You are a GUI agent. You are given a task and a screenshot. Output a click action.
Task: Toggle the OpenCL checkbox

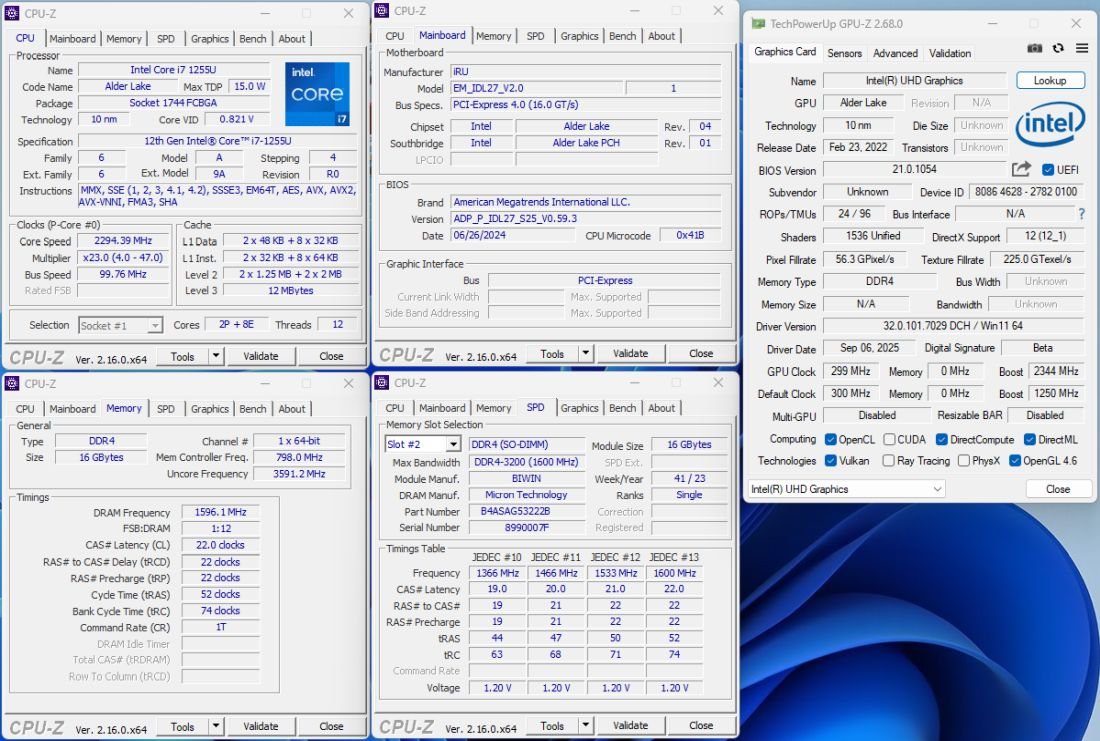tap(831, 439)
